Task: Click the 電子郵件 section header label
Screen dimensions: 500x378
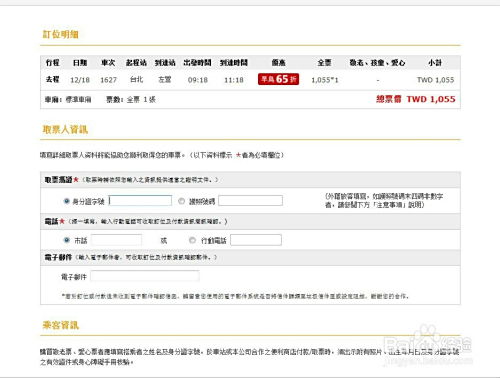Action: click(x=58, y=257)
